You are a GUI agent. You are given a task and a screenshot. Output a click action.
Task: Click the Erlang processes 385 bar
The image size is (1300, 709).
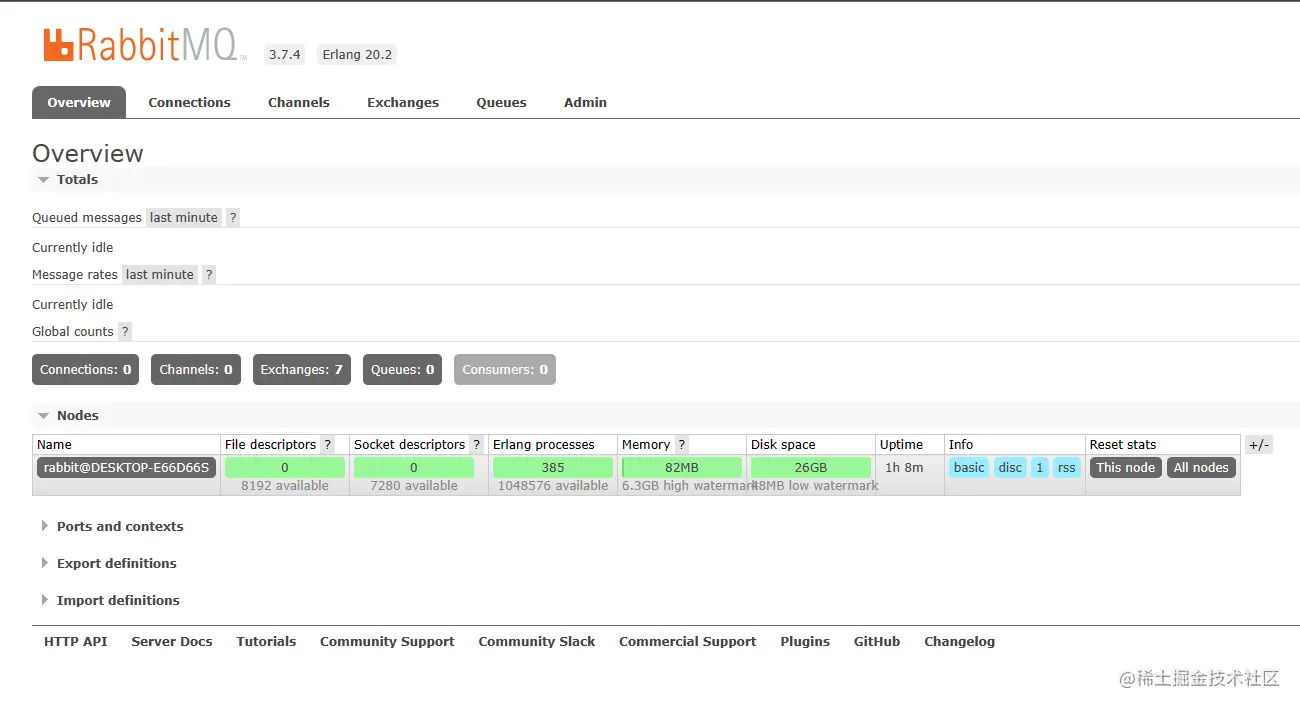pos(553,468)
